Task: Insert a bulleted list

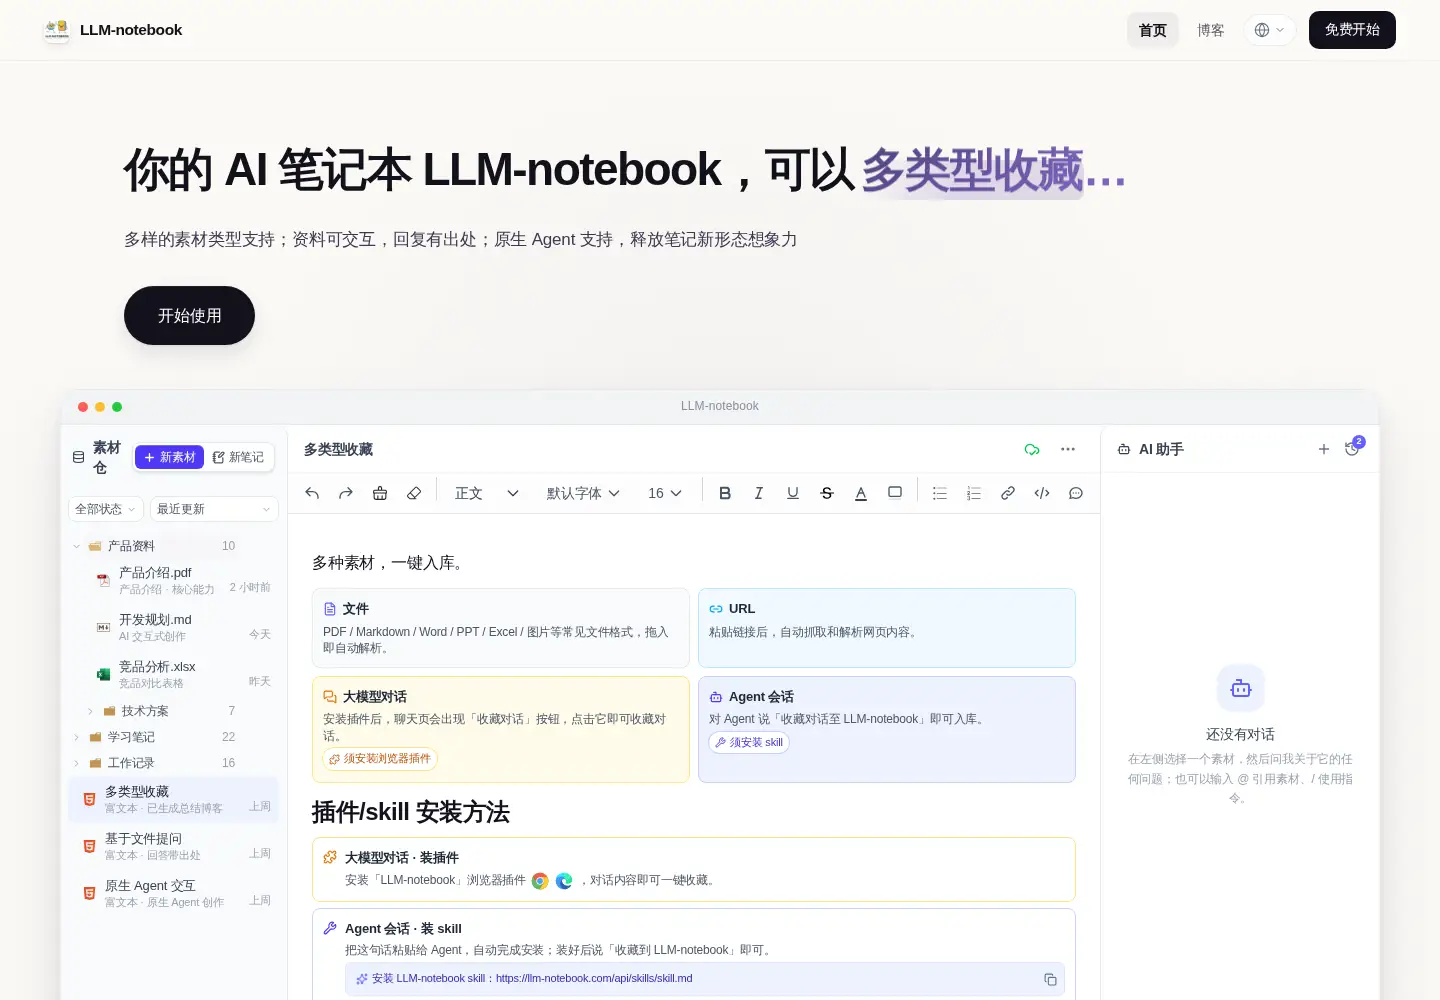Action: (940, 493)
